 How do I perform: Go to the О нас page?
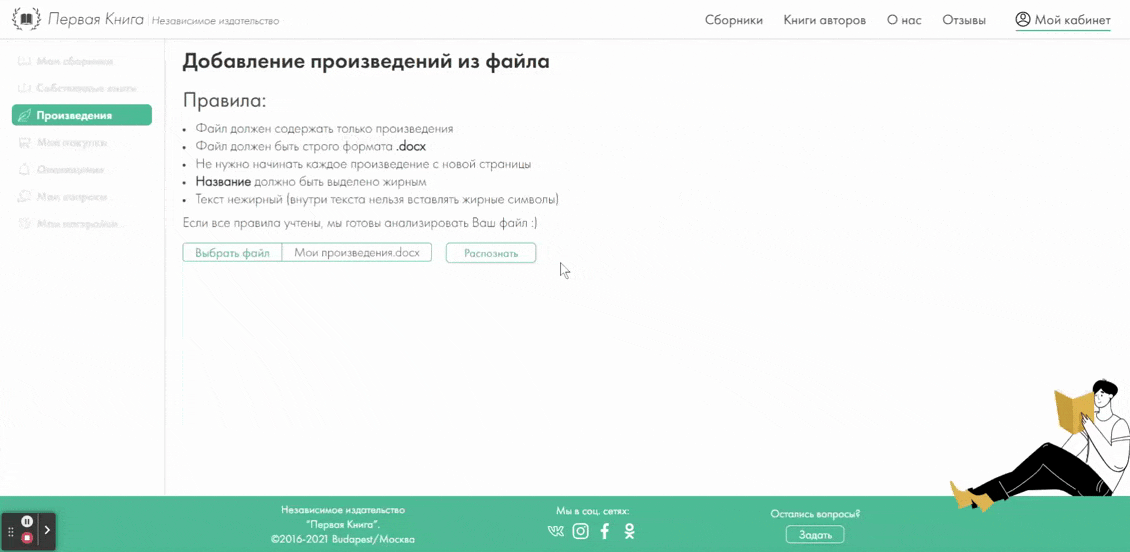904,20
